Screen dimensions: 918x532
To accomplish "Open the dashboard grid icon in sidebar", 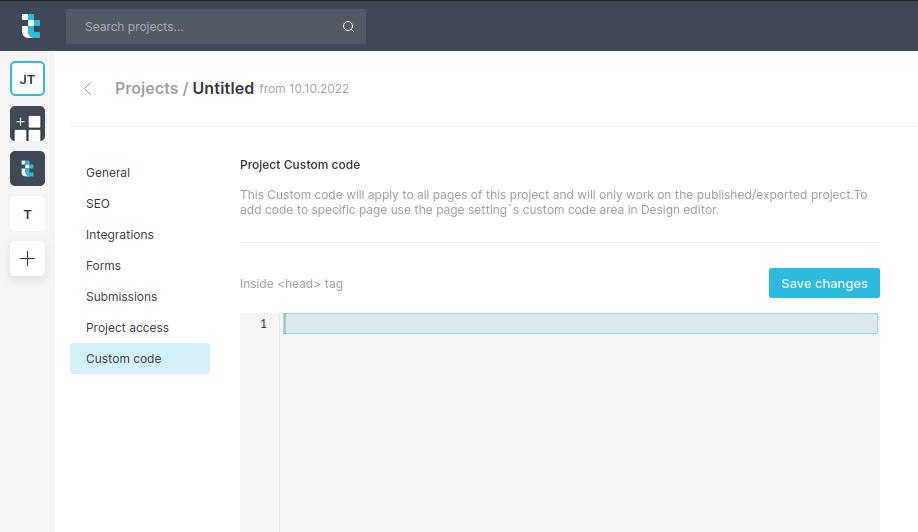I will 27,124.
